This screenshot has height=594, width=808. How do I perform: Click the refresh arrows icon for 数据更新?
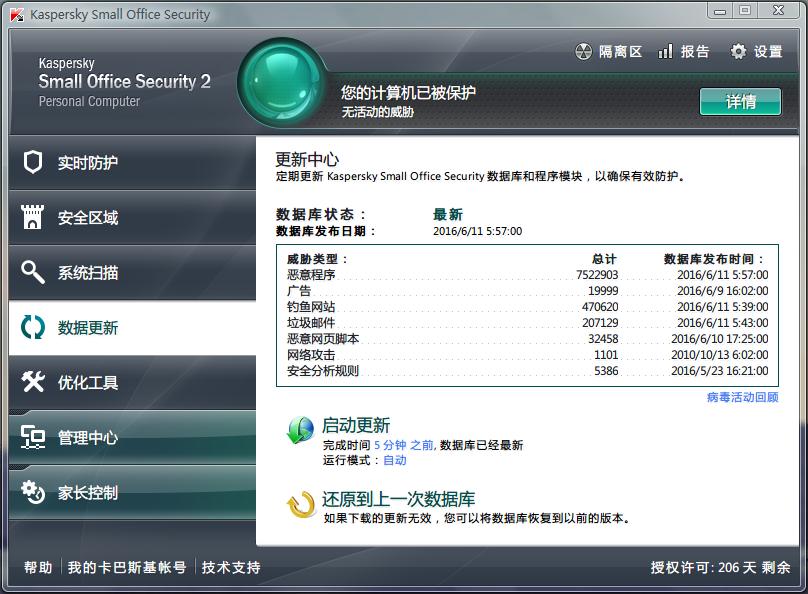[x=32, y=327]
